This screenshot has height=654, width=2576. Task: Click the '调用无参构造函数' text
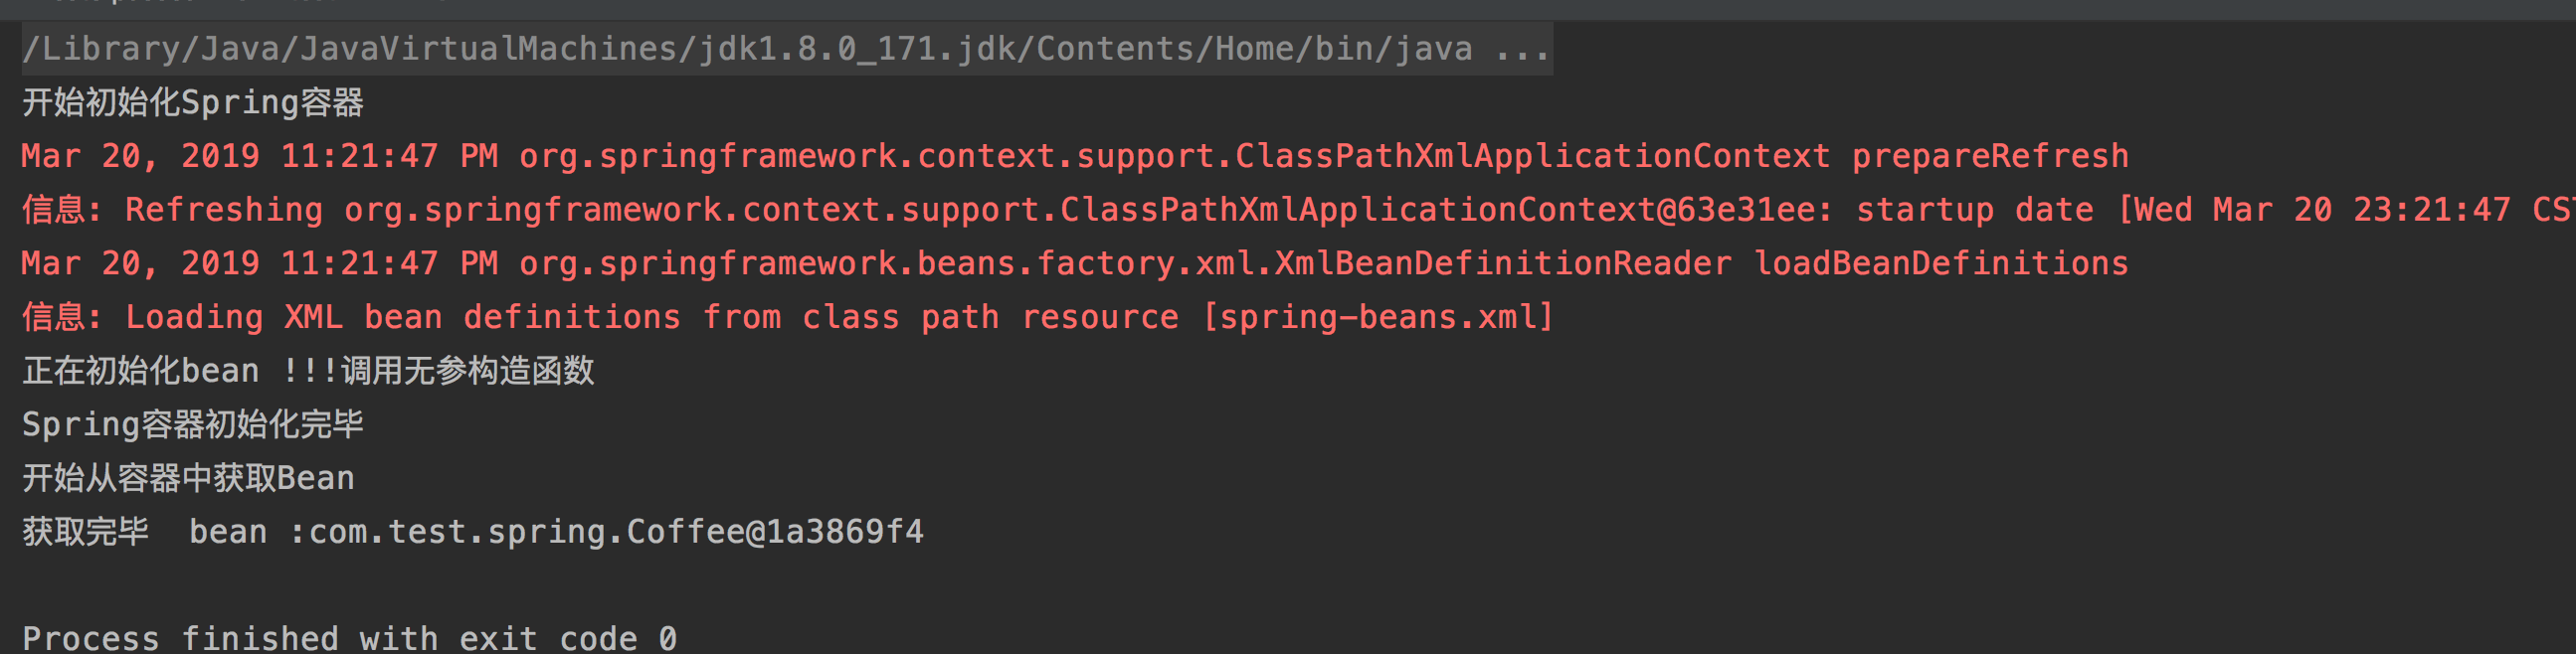tap(467, 371)
